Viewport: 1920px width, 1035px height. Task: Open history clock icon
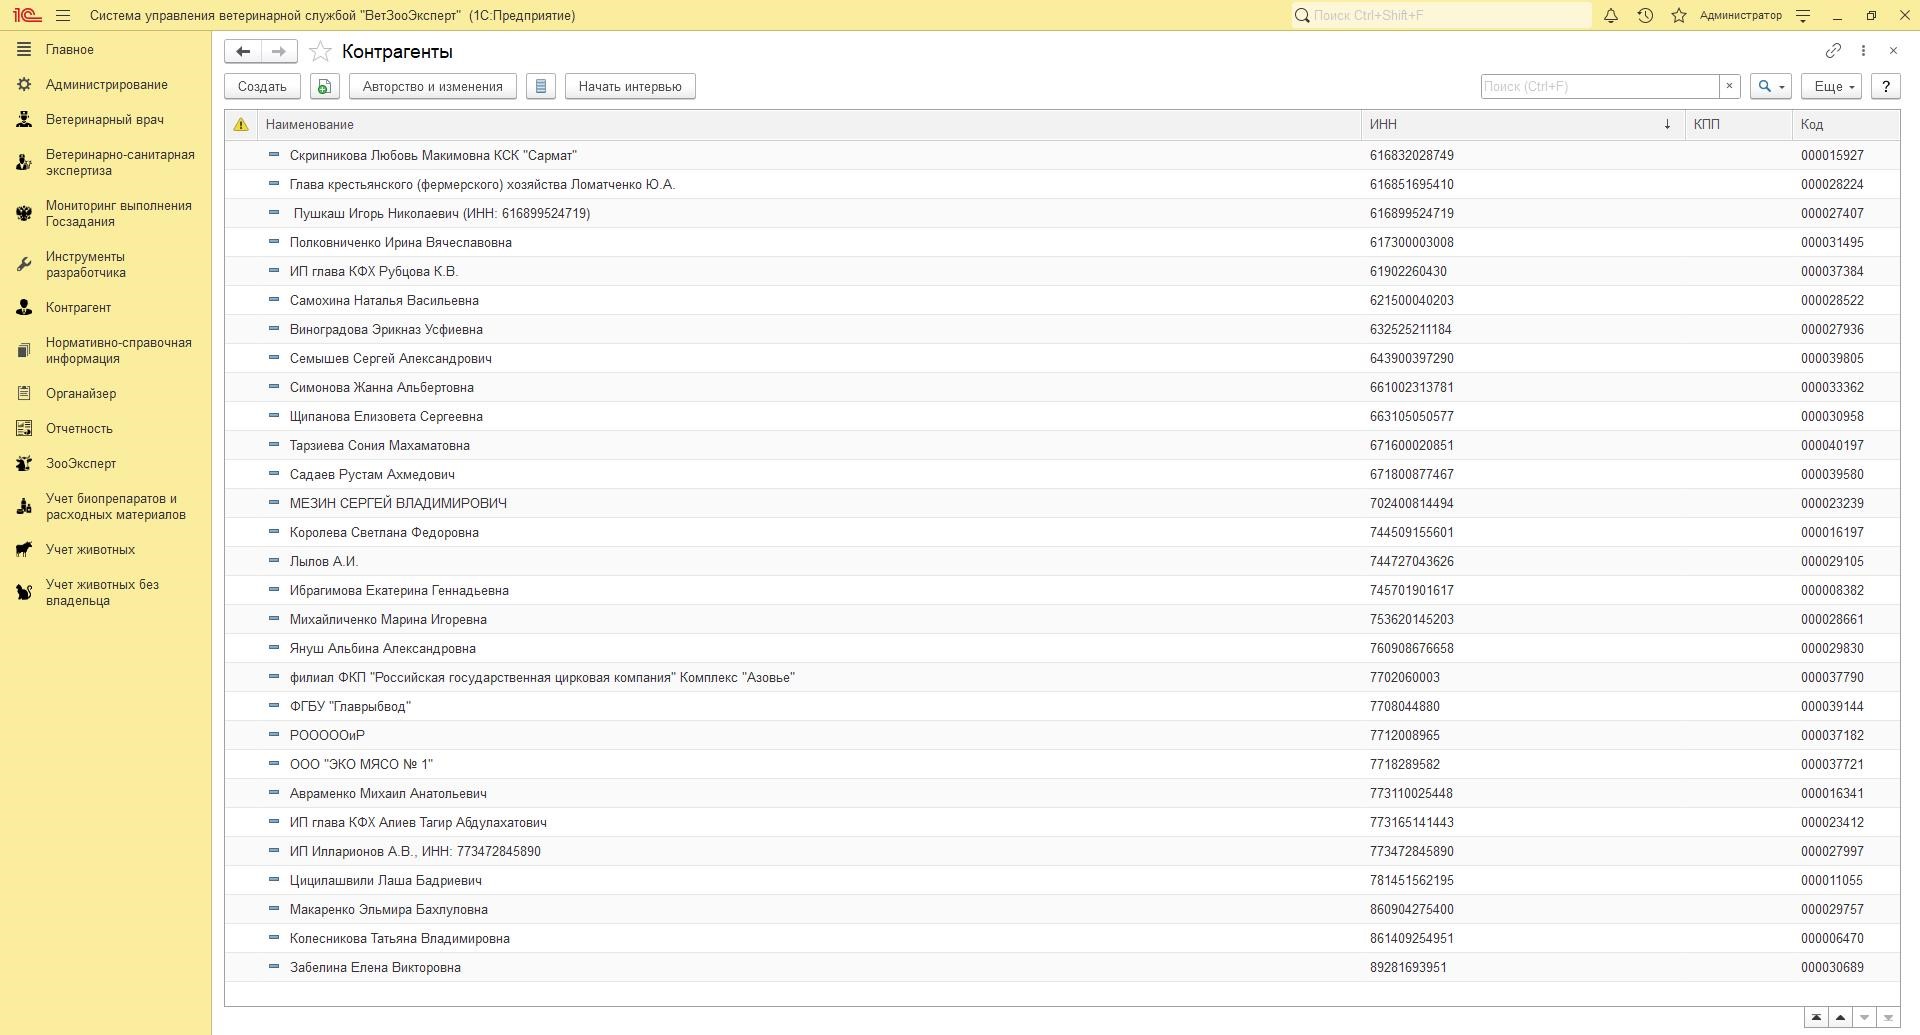1645,15
